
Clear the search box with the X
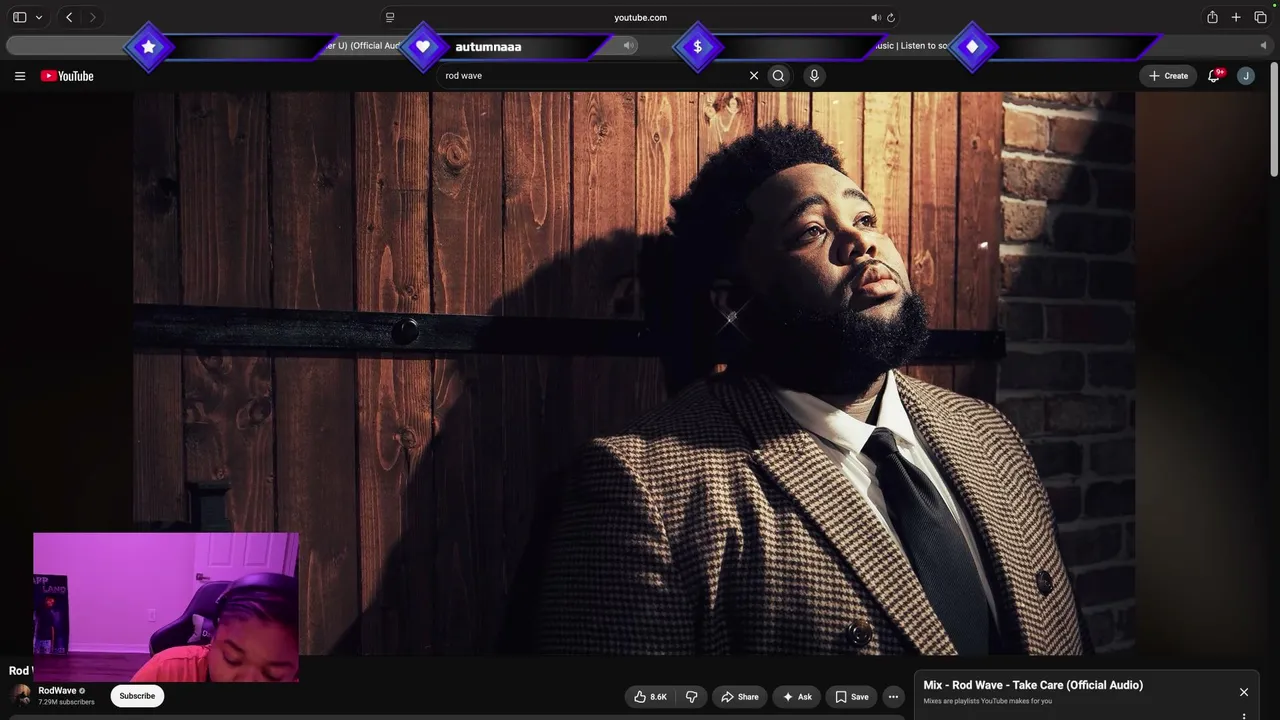(x=754, y=76)
